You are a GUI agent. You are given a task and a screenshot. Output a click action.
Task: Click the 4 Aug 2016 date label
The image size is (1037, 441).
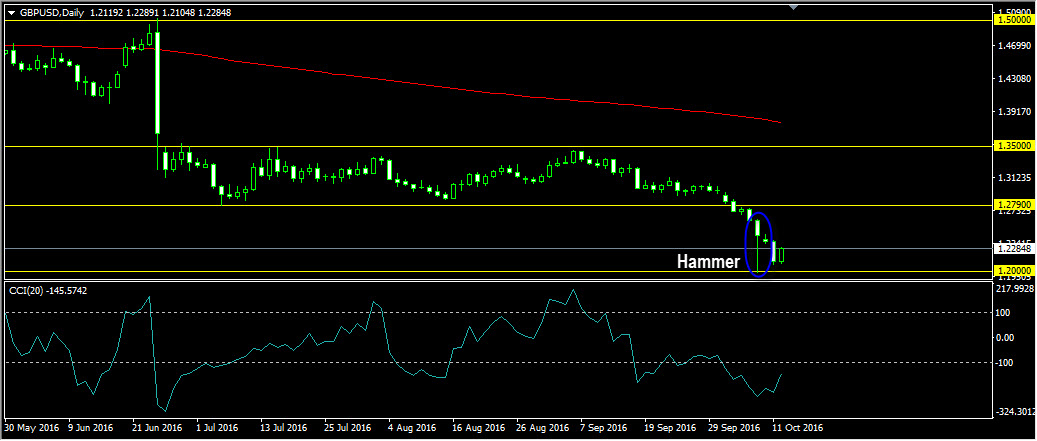[411, 428]
